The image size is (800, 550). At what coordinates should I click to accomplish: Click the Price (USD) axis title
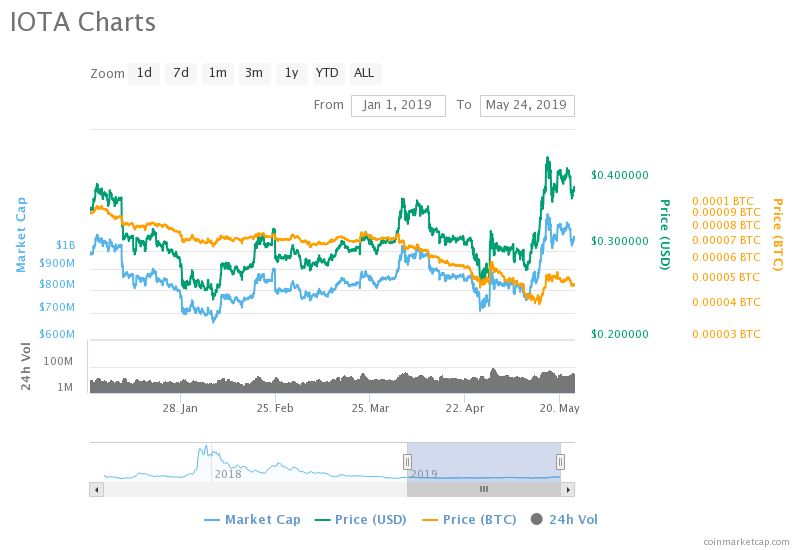click(665, 235)
